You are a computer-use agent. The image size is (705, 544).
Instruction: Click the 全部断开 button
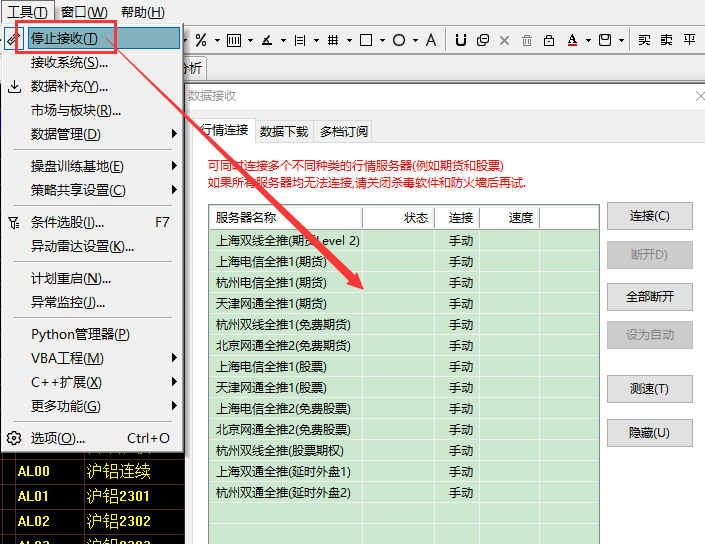(x=650, y=297)
